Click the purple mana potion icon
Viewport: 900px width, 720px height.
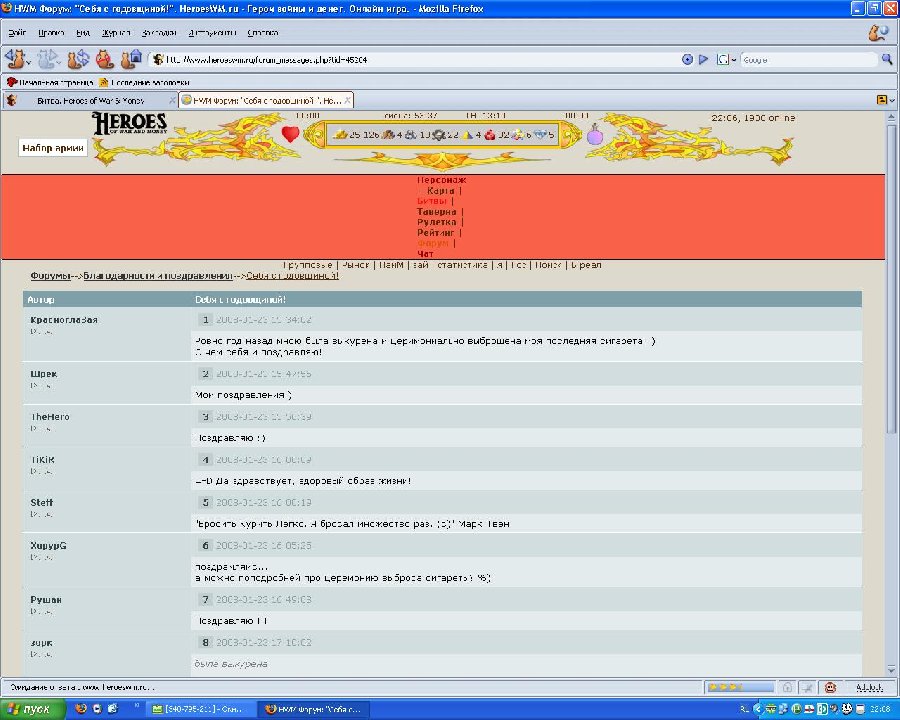point(595,134)
